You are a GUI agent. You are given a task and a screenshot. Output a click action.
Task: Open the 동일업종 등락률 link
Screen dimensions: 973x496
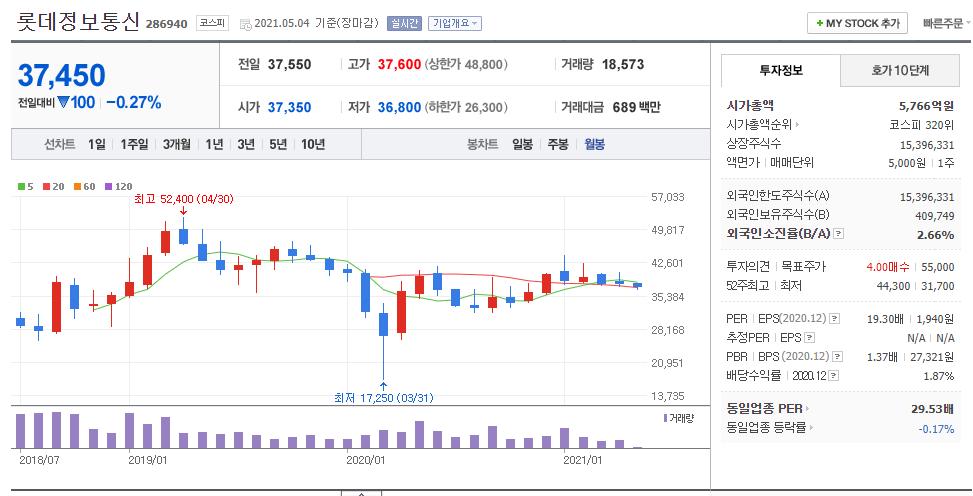[x=769, y=427]
